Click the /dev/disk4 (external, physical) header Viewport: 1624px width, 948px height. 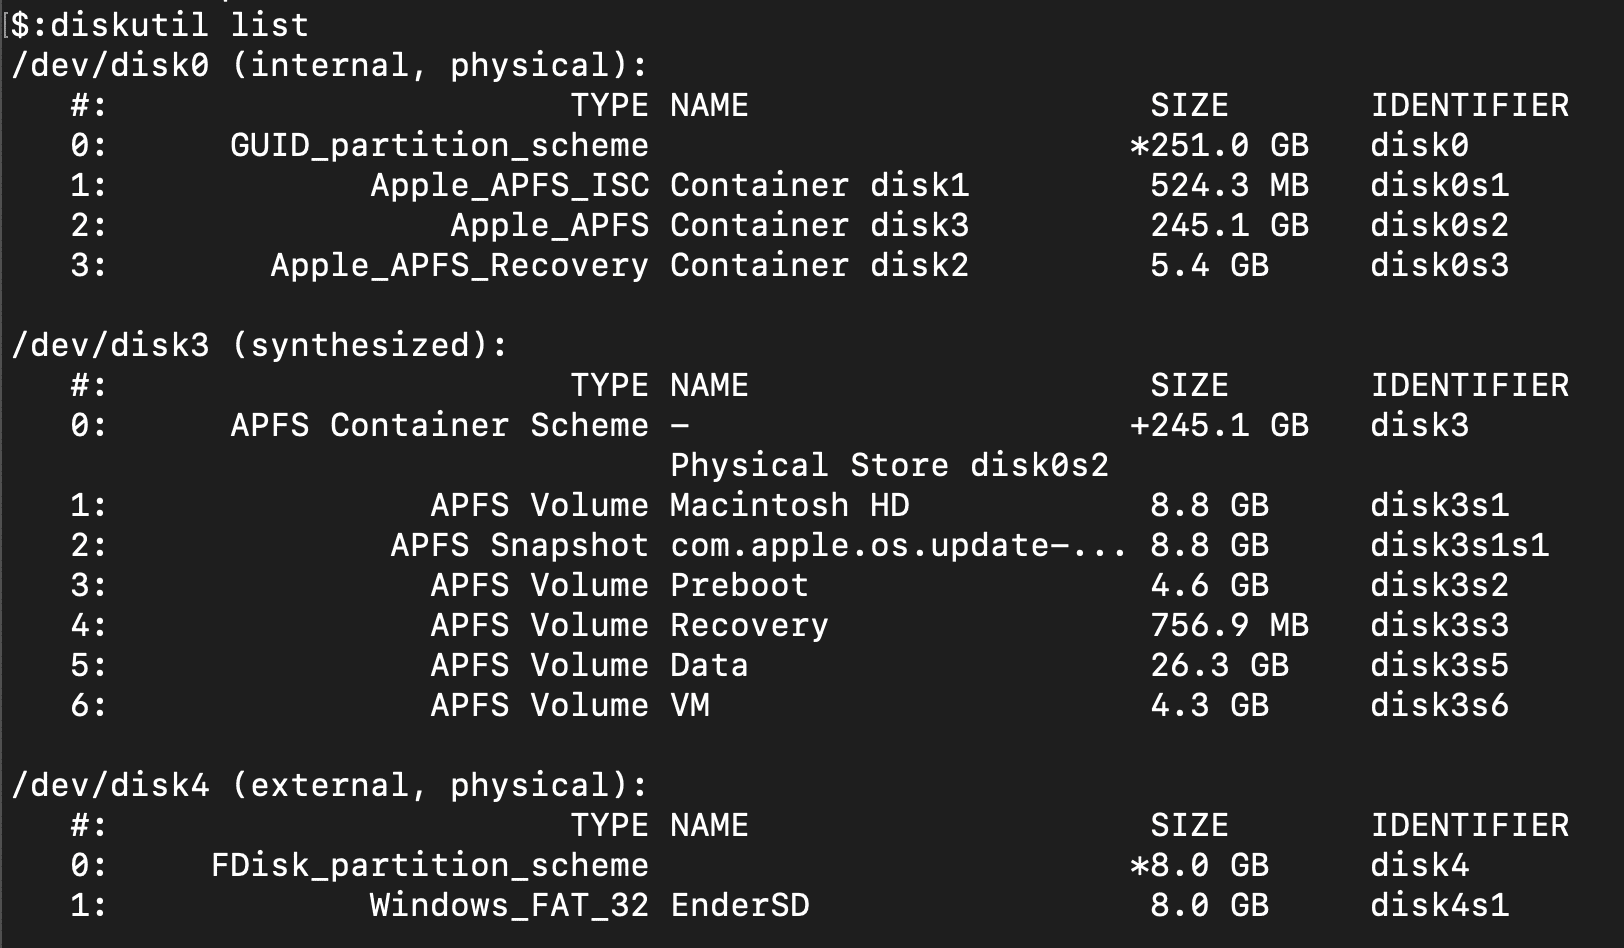tap(329, 785)
